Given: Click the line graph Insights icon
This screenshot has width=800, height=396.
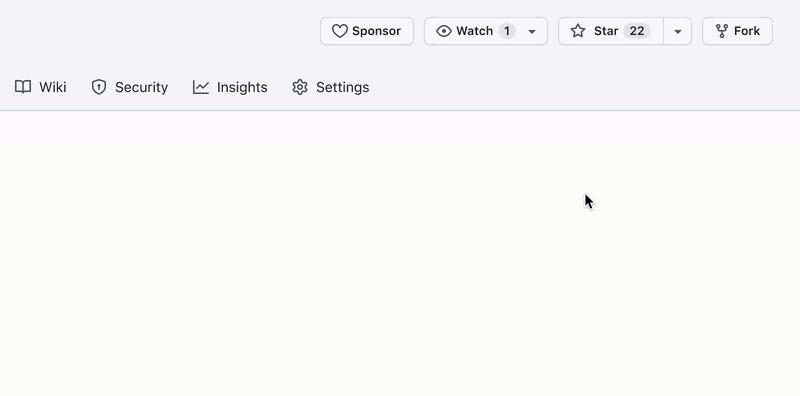Looking at the screenshot, I should (201, 87).
